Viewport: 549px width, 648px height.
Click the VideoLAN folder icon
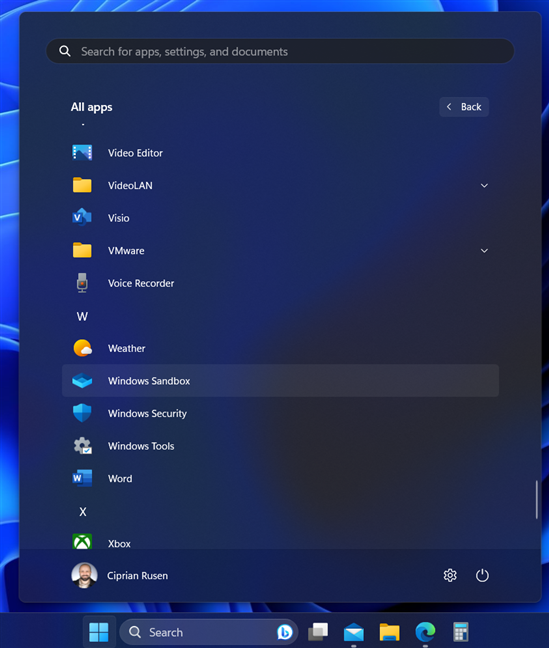pos(82,185)
